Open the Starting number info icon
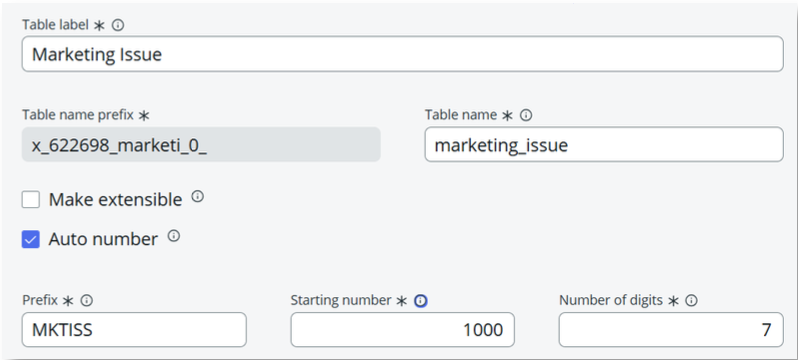This screenshot has height=360, width=798. [x=421, y=301]
